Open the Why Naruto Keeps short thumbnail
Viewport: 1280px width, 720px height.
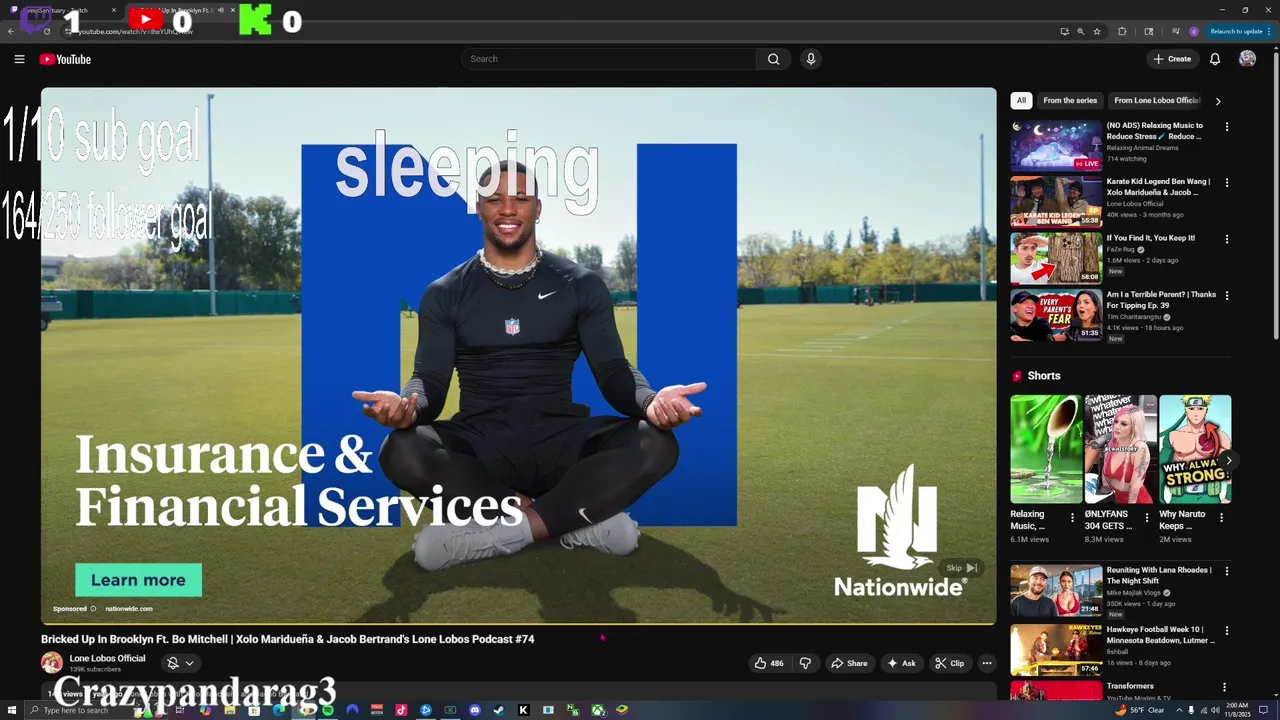pyautogui.click(x=1195, y=449)
